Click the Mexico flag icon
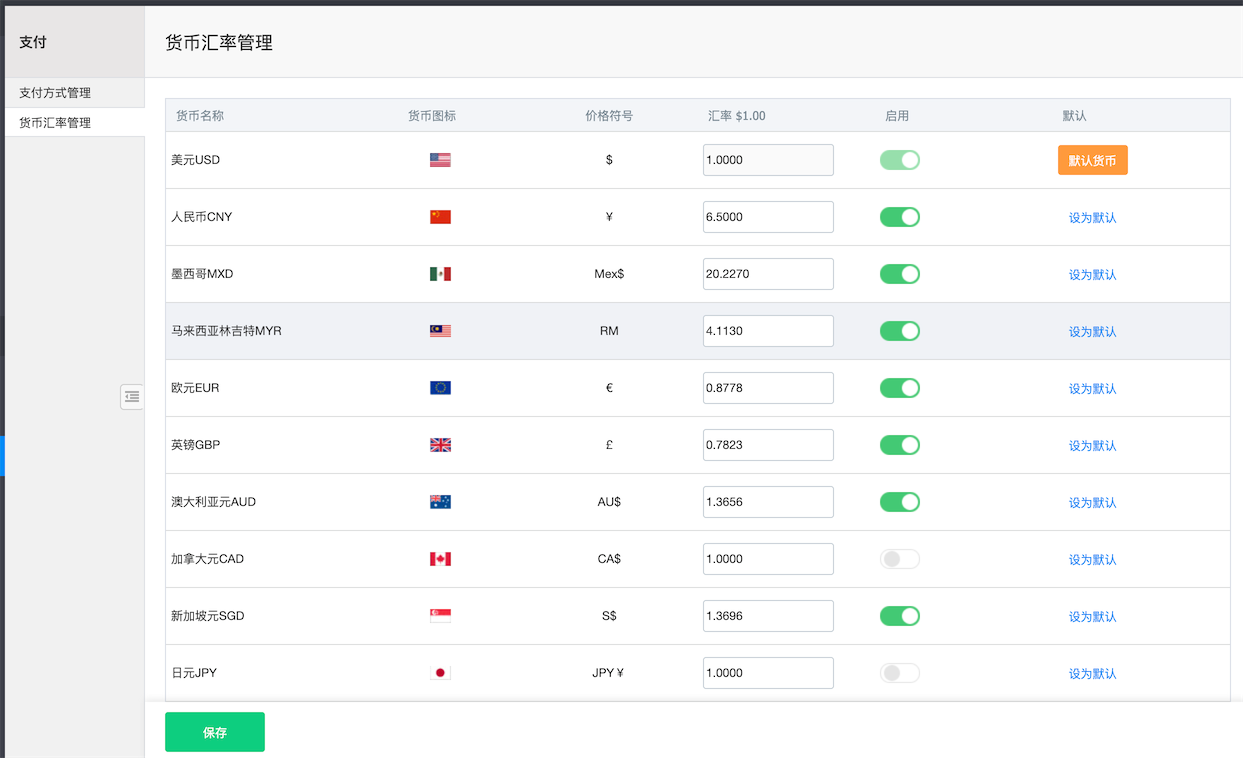Image resolution: width=1243 pixels, height=758 pixels. click(x=440, y=274)
